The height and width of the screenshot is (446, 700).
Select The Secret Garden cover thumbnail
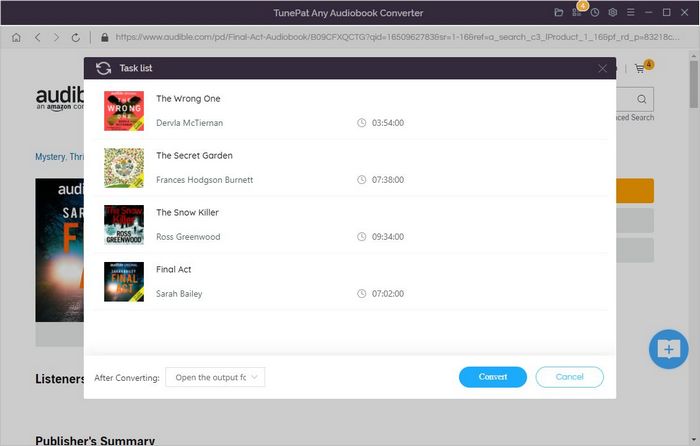[x=124, y=168]
